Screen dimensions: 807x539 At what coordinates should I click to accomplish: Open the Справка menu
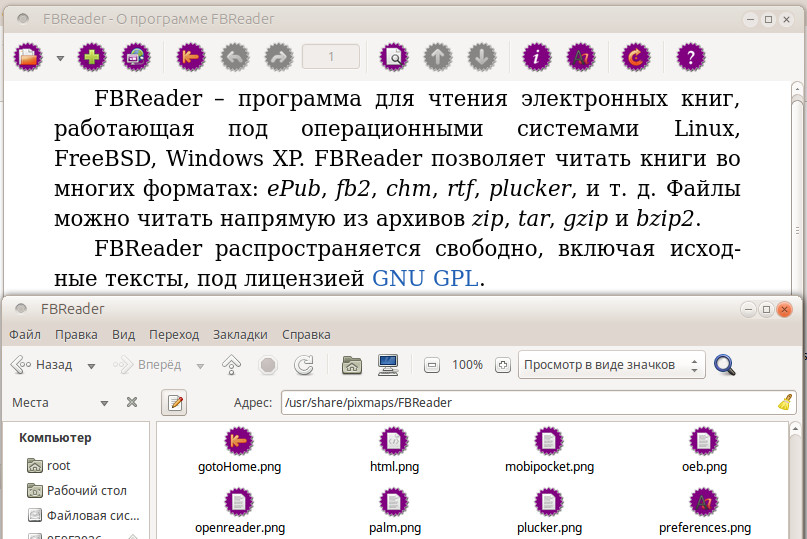tap(306, 335)
